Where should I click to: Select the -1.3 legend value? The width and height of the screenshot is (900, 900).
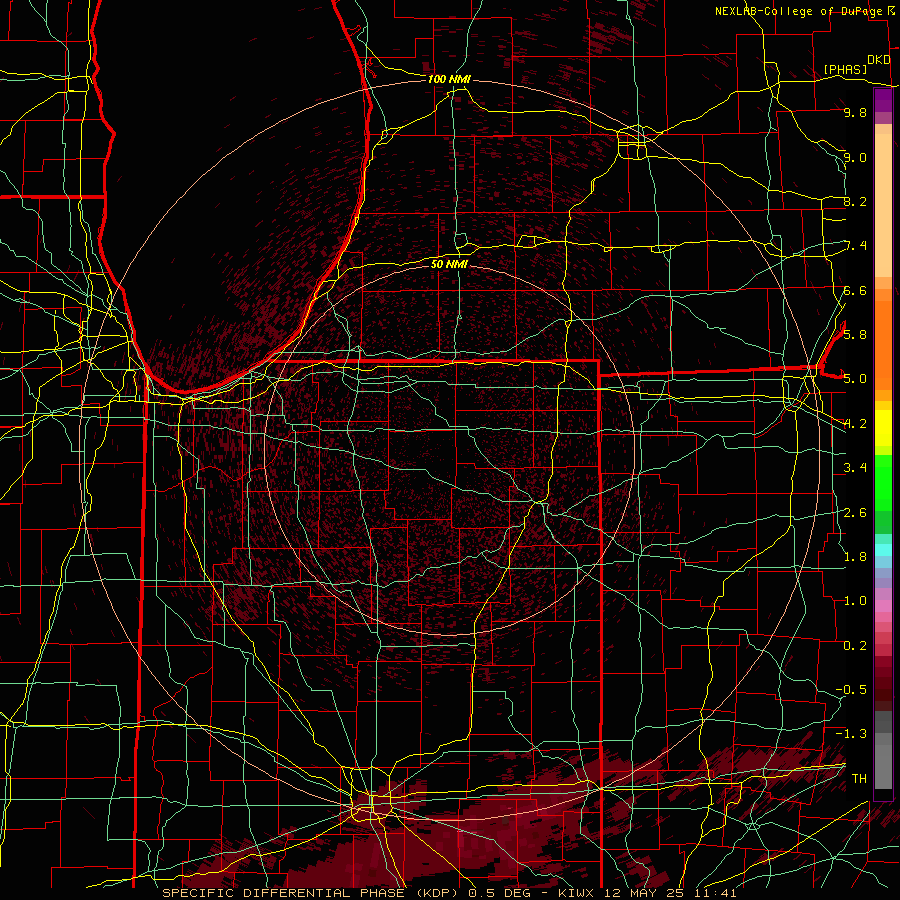point(851,734)
